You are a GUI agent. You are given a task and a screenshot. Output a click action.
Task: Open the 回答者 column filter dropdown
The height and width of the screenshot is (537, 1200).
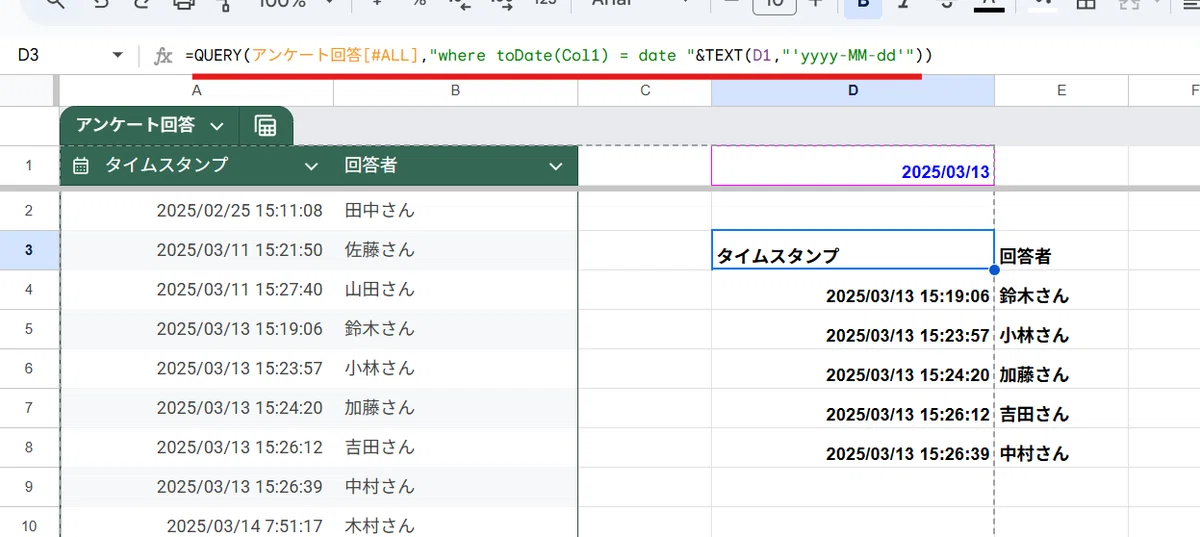pyautogui.click(x=557, y=166)
